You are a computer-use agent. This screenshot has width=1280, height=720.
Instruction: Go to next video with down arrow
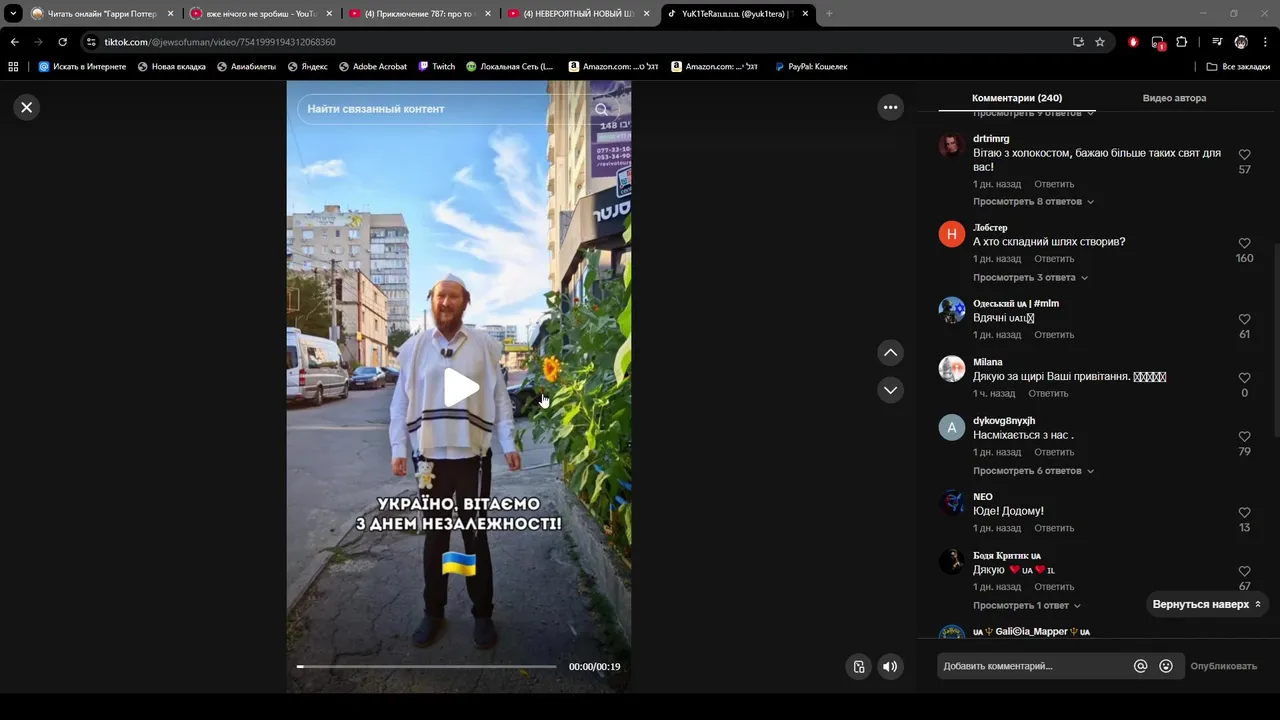pos(890,390)
